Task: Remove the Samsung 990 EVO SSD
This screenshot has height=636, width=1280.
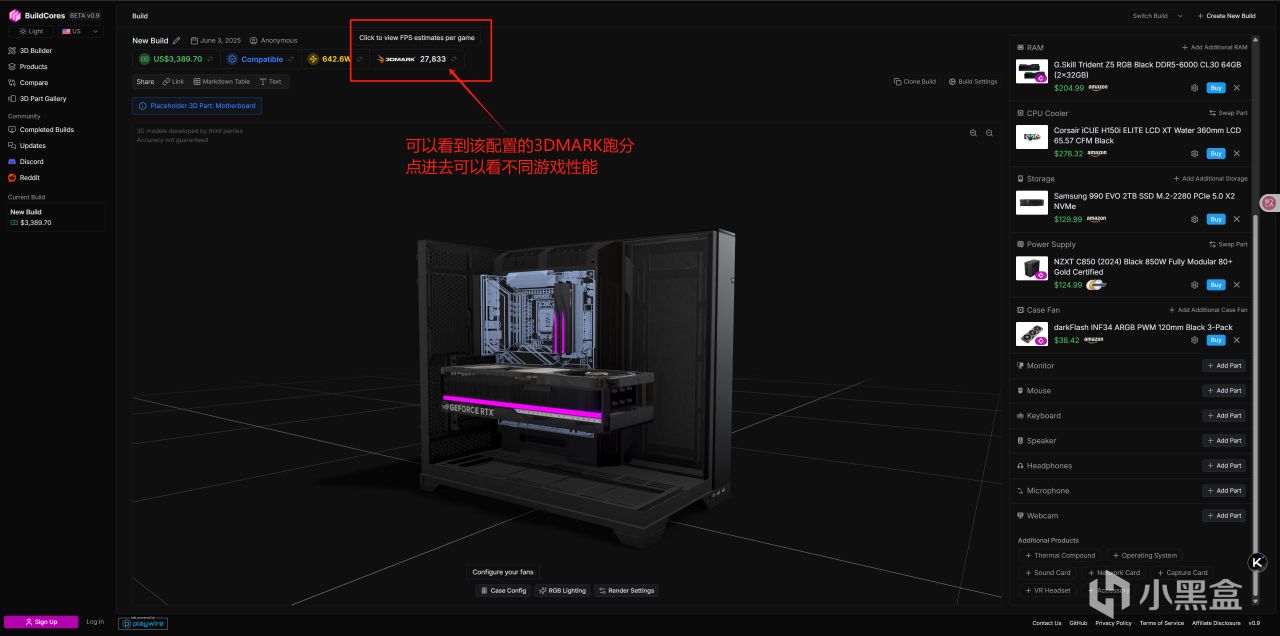Action: tap(1237, 219)
